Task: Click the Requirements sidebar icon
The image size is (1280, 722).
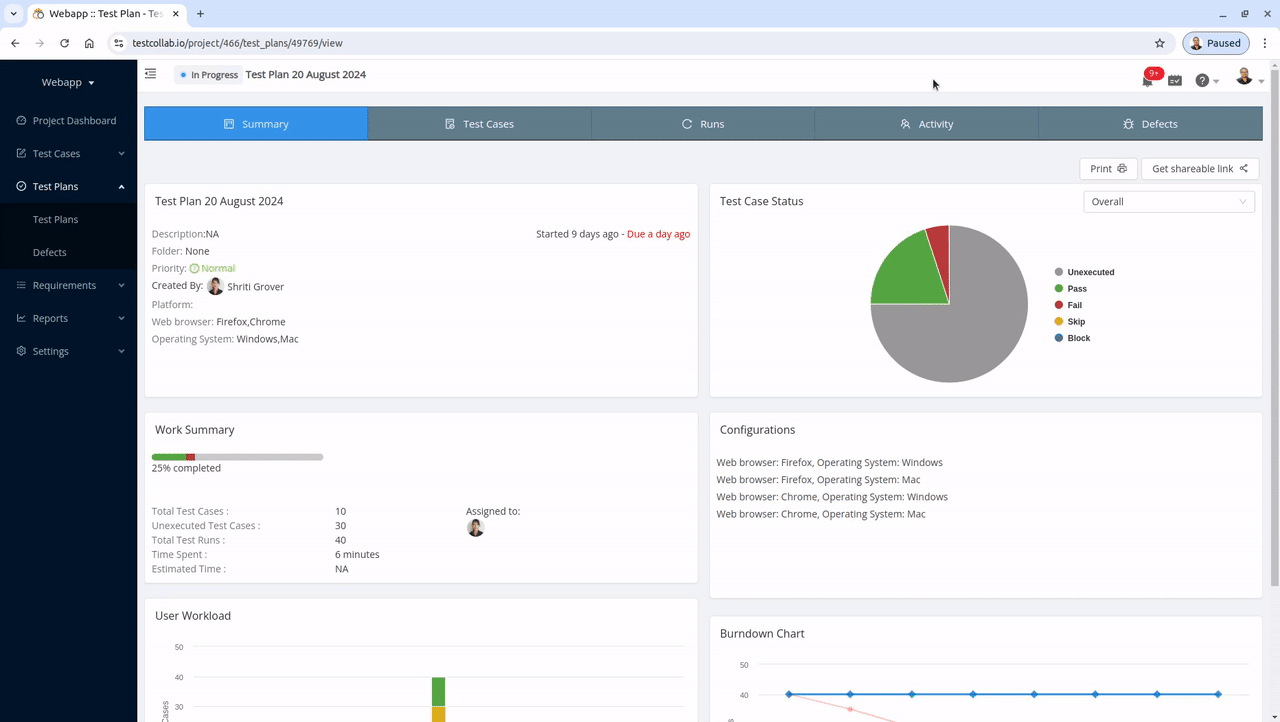Action: pos(21,285)
